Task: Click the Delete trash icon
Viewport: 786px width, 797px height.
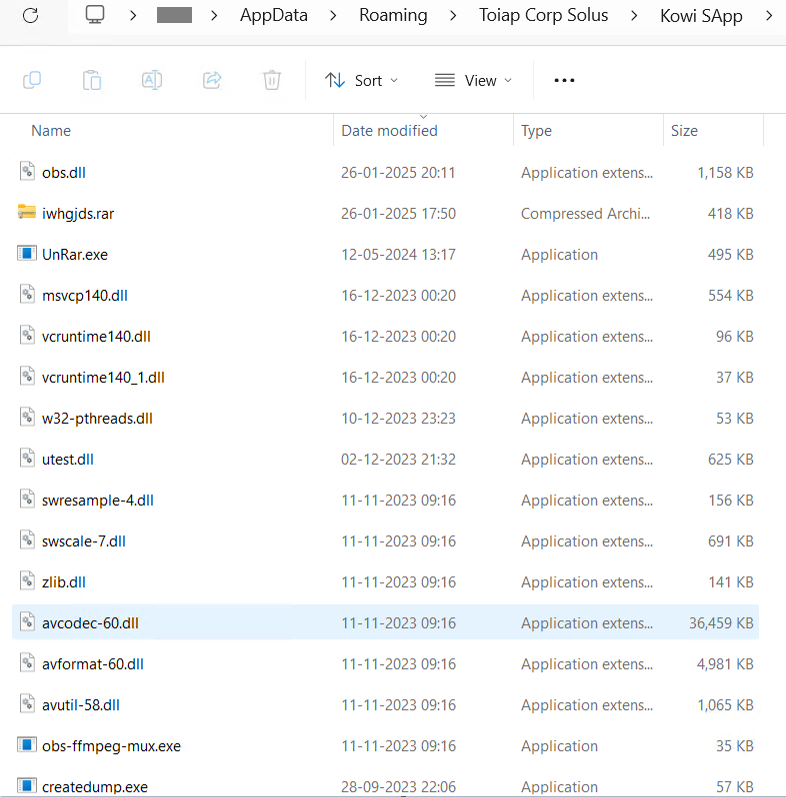Action: pos(272,80)
